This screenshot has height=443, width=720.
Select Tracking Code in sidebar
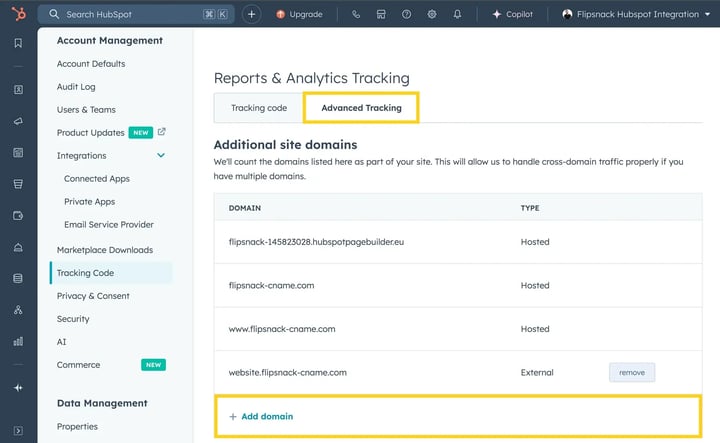111,273
